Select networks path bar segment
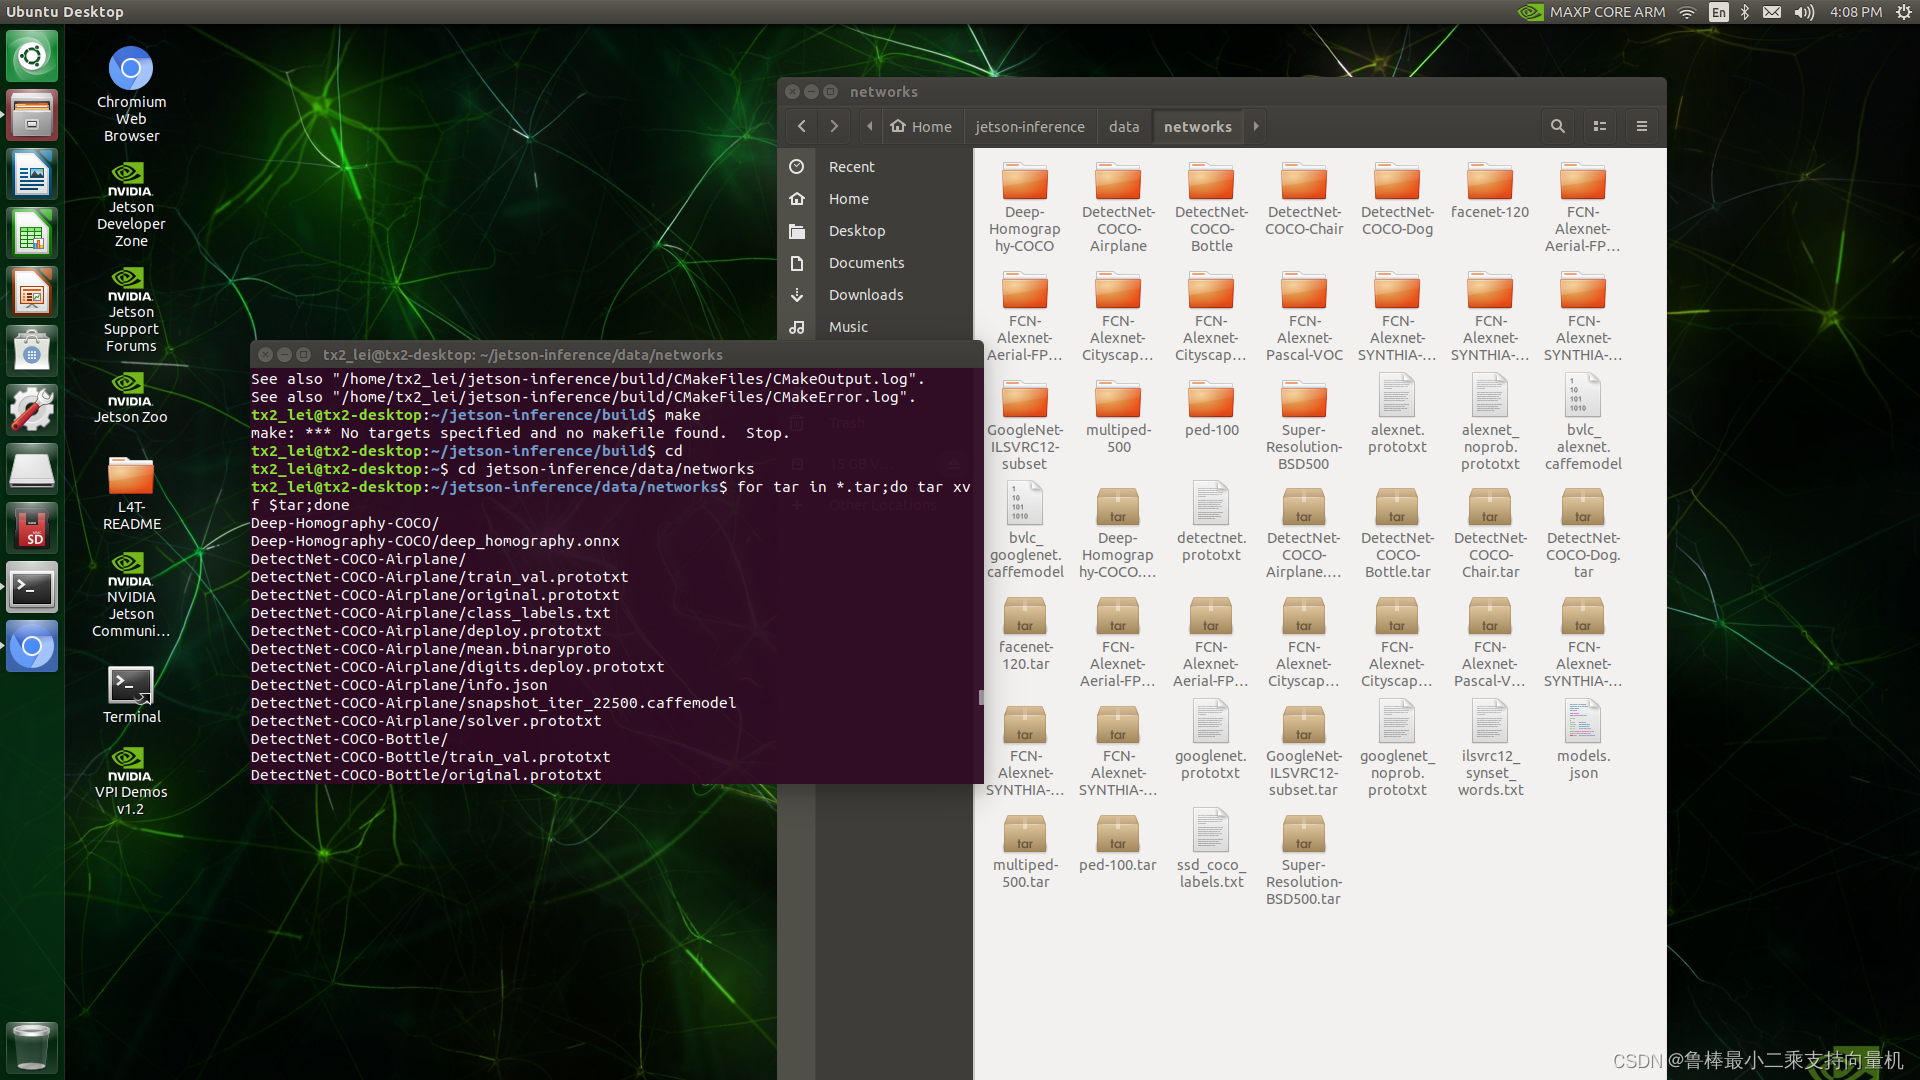Screen dimensions: 1920x1080 (x=1197, y=126)
